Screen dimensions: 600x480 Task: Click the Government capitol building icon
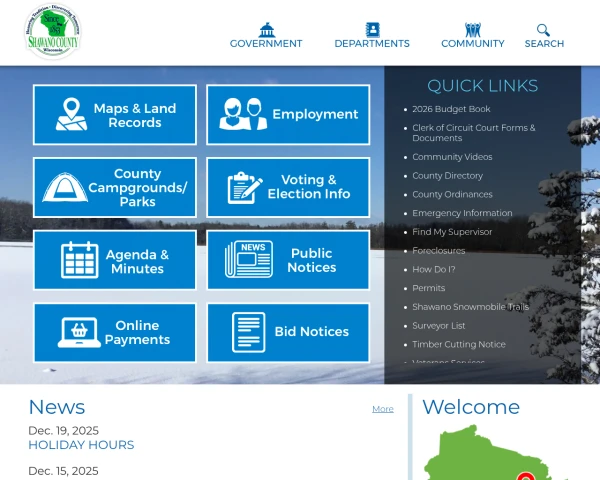pyautogui.click(x=267, y=30)
